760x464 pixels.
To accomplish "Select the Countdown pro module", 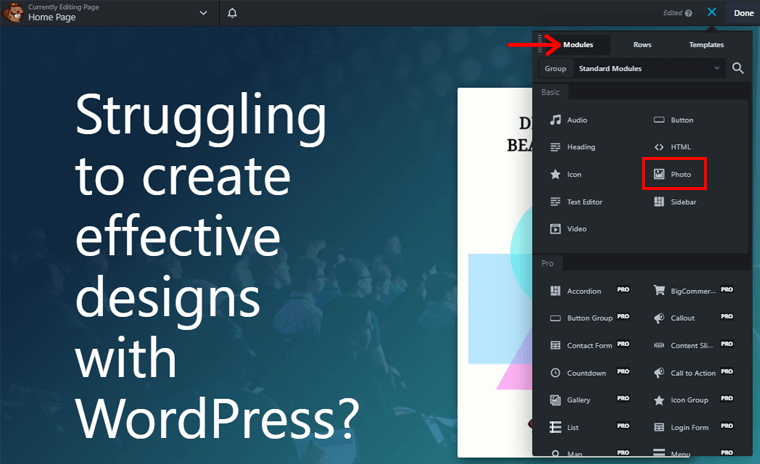I will tap(583, 373).
